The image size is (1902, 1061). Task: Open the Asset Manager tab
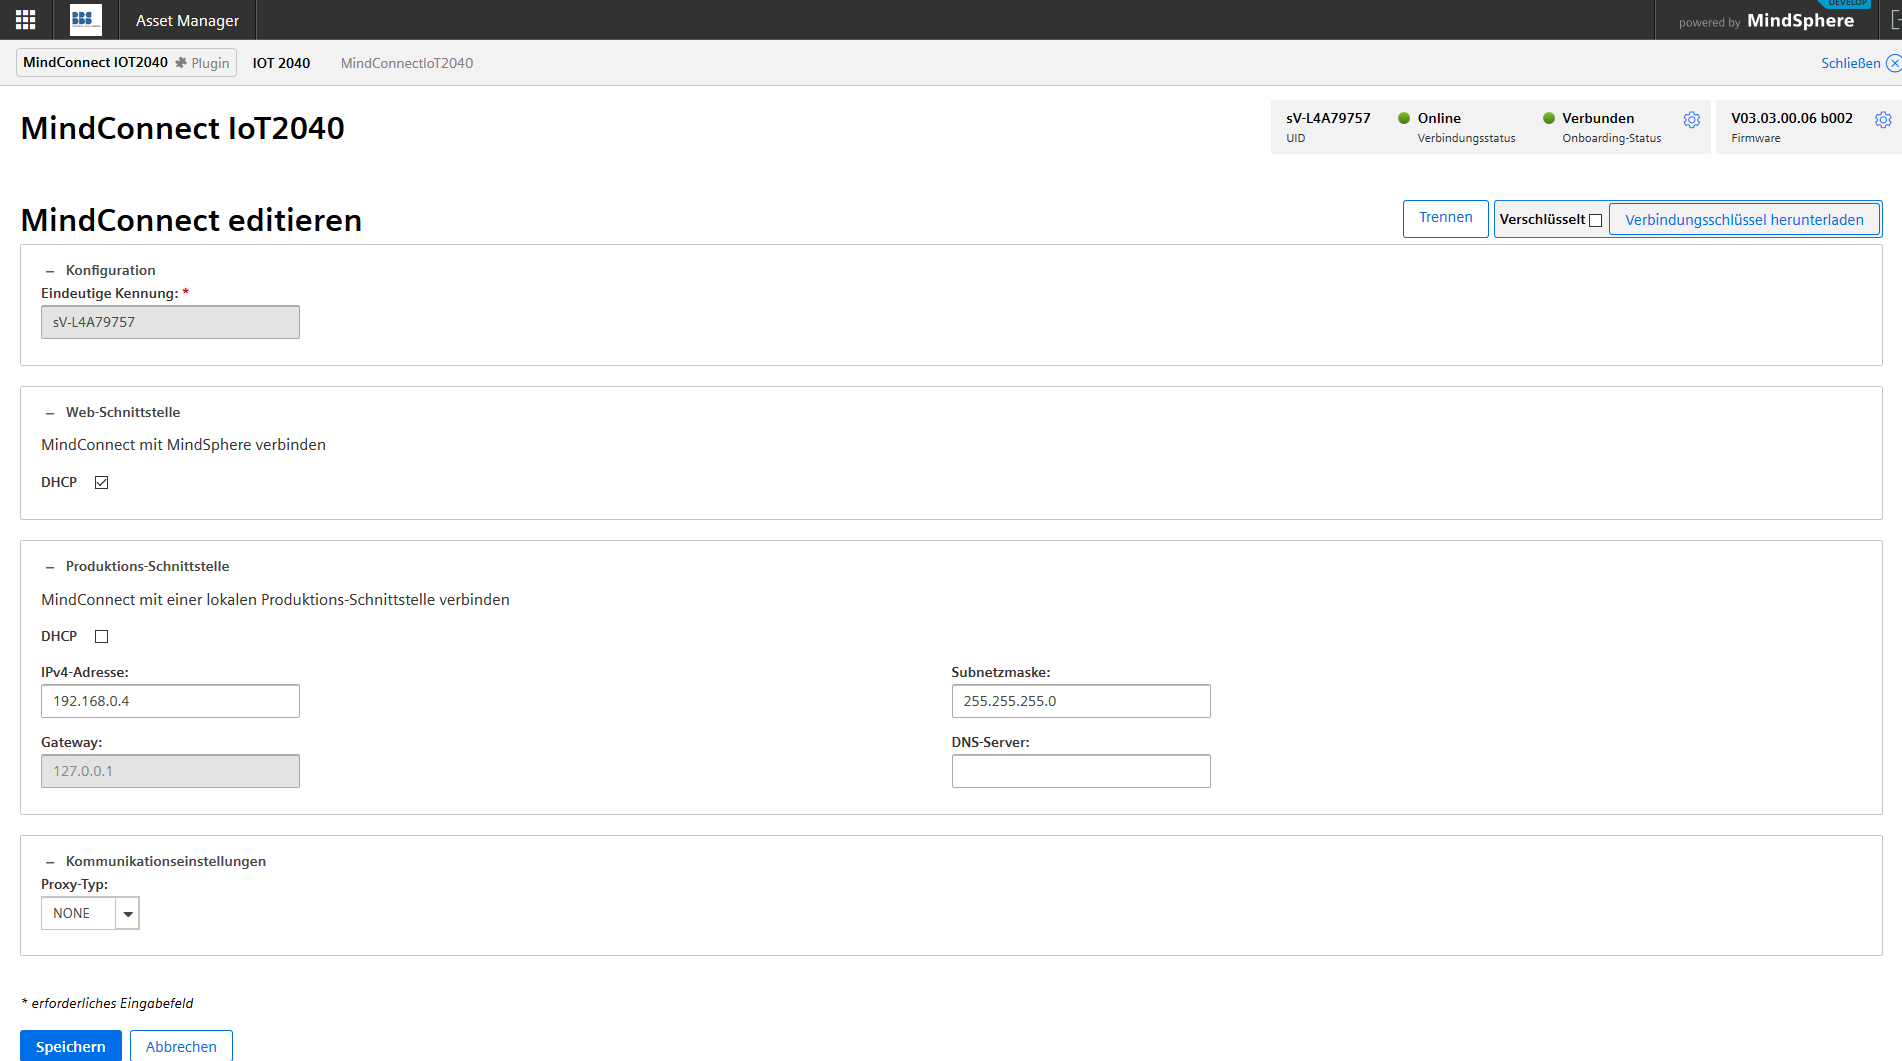pos(187,20)
